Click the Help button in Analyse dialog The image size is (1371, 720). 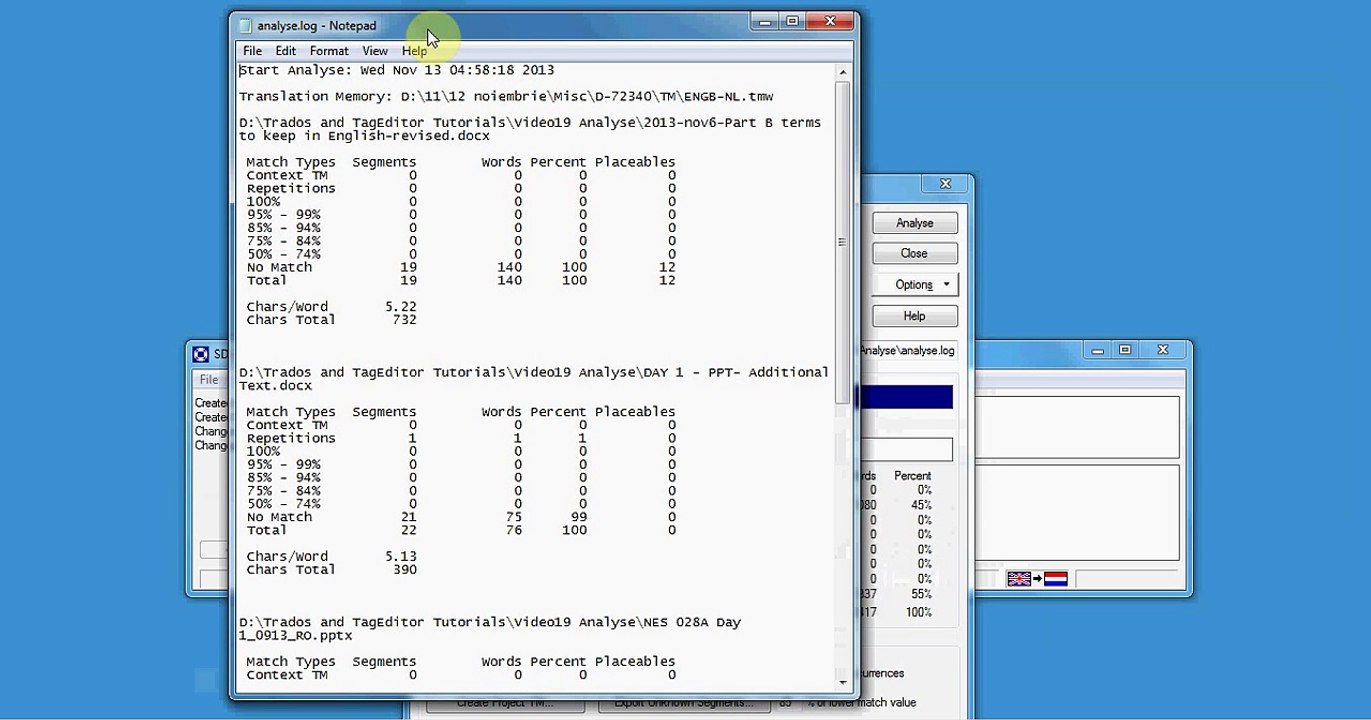pos(914,316)
